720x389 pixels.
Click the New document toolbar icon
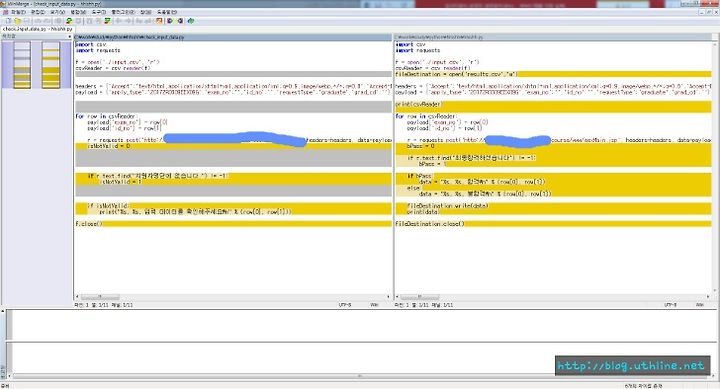pos(8,21)
